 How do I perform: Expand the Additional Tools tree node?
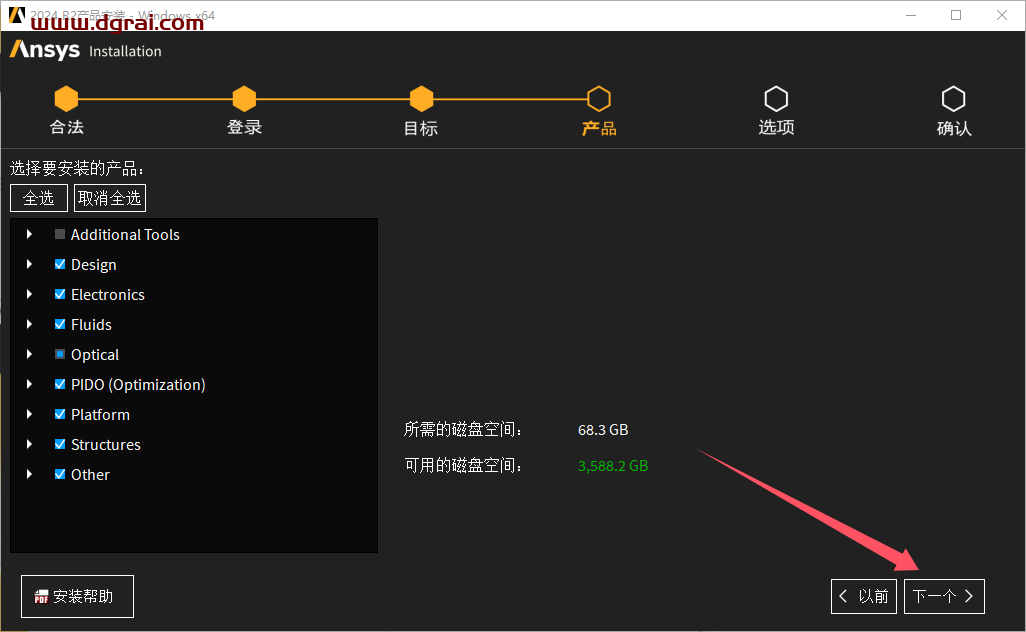click(29, 234)
